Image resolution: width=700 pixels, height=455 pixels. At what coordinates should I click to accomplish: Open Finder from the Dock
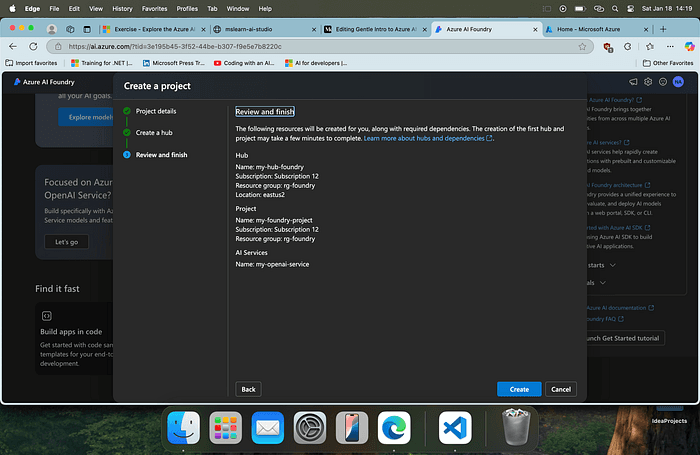[x=183, y=428]
